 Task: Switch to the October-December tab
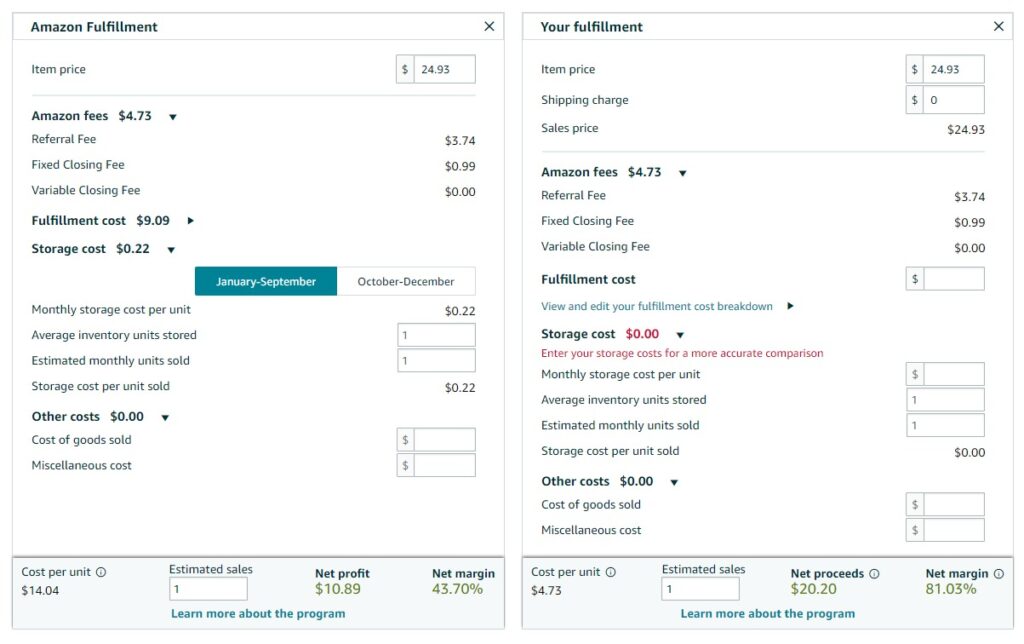pyautogui.click(x=406, y=281)
